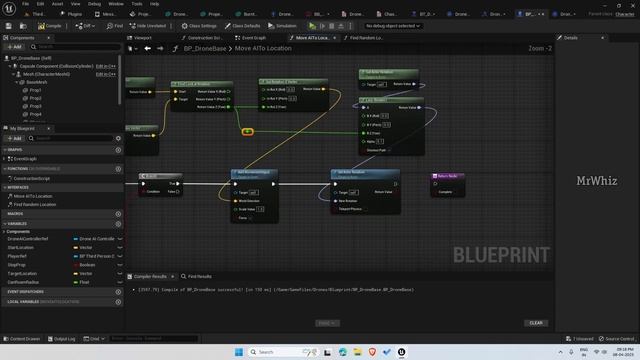Add new macro with MACROS plus icon
640x360 pixels.
click(x=118, y=214)
